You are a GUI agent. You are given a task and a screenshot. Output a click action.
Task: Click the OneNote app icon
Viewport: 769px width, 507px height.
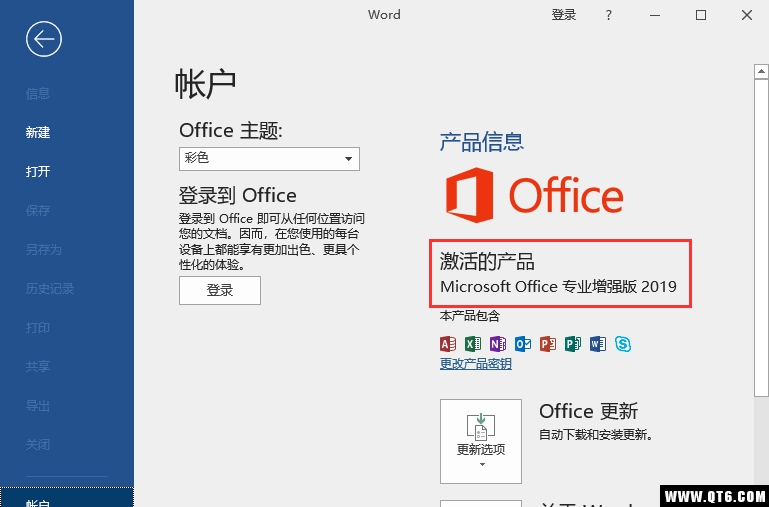pyautogui.click(x=498, y=344)
